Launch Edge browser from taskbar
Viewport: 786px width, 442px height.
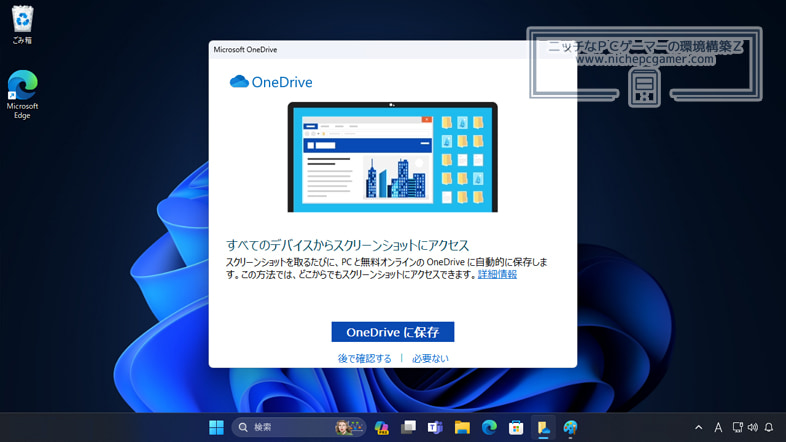pyautogui.click(x=489, y=427)
